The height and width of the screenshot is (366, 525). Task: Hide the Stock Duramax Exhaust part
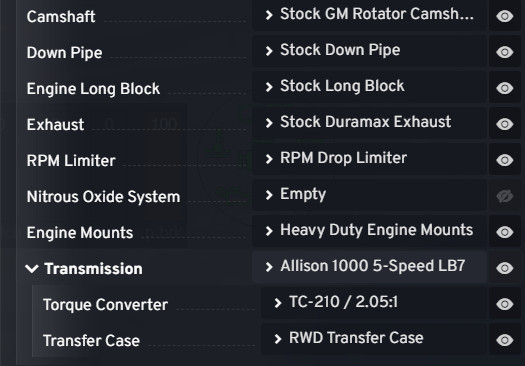[505, 124]
